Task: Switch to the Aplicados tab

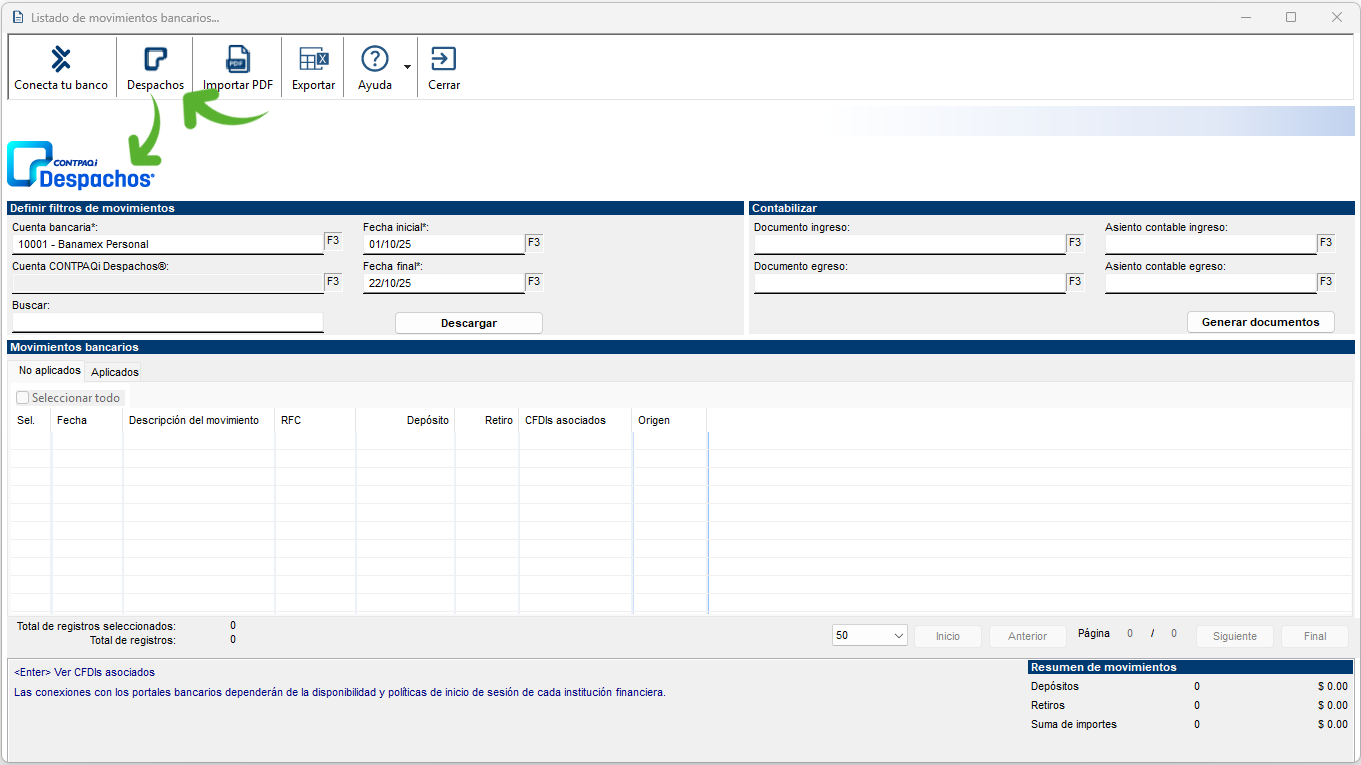Action: point(114,372)
